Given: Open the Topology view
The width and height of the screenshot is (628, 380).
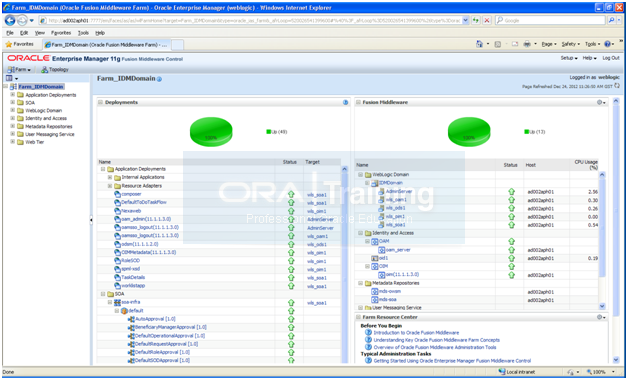Looking at the screenshot, I should pos(55,70).
